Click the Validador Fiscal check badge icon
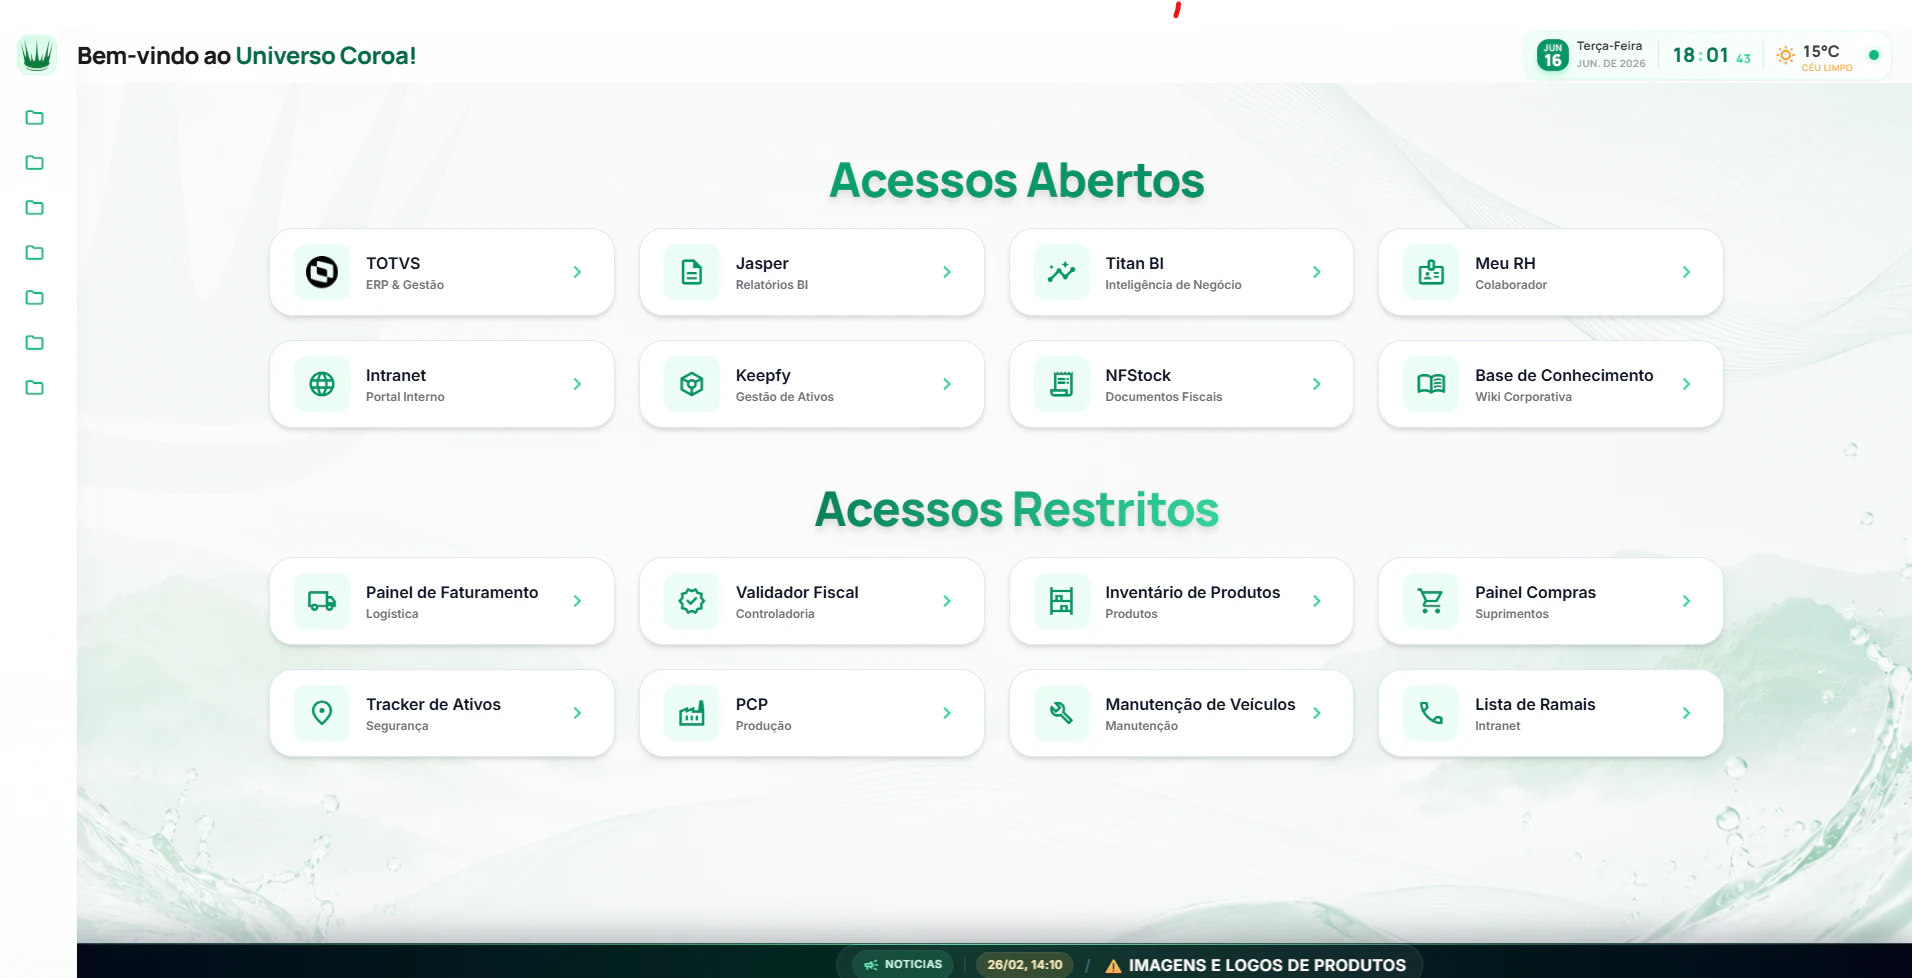The height and width of the screenshot is (978, 1912). [692, 601]
